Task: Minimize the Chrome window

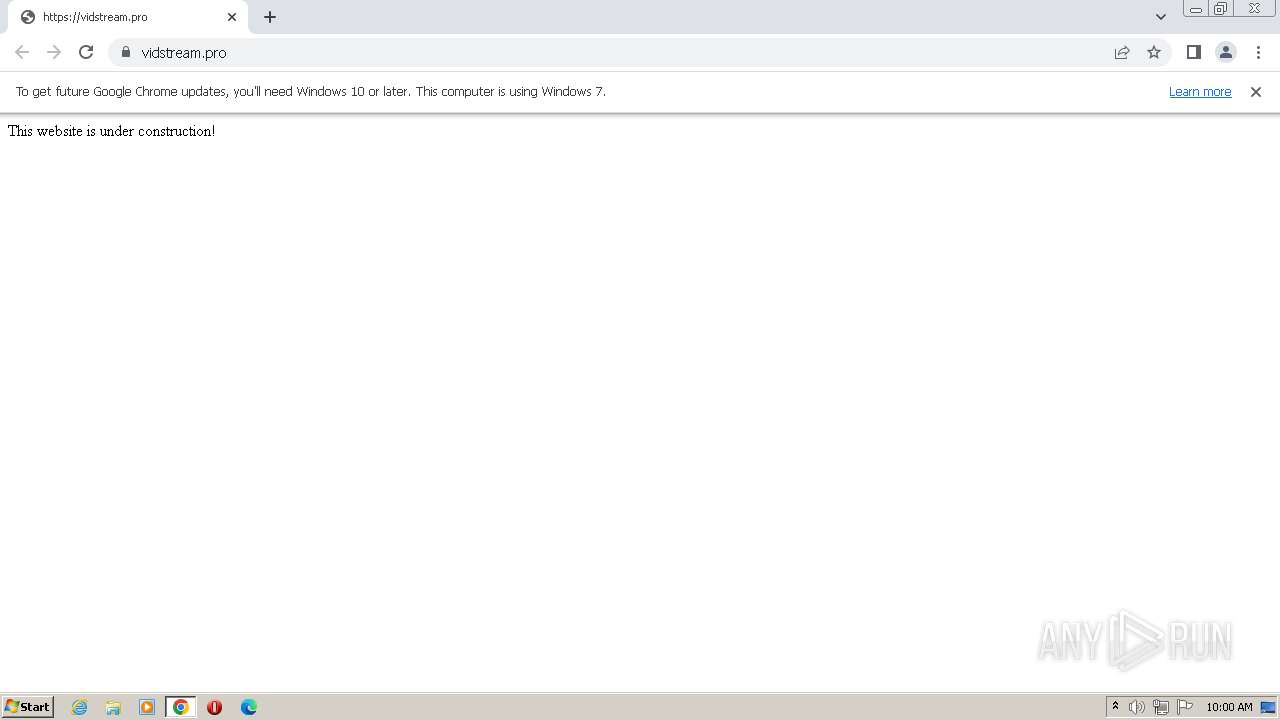Action: 1196,9
